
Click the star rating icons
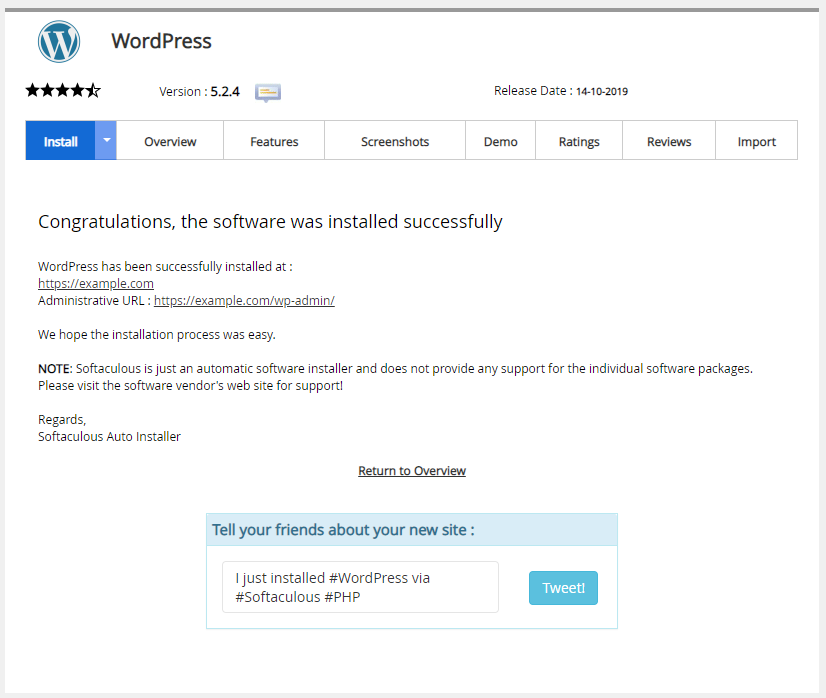63,91
